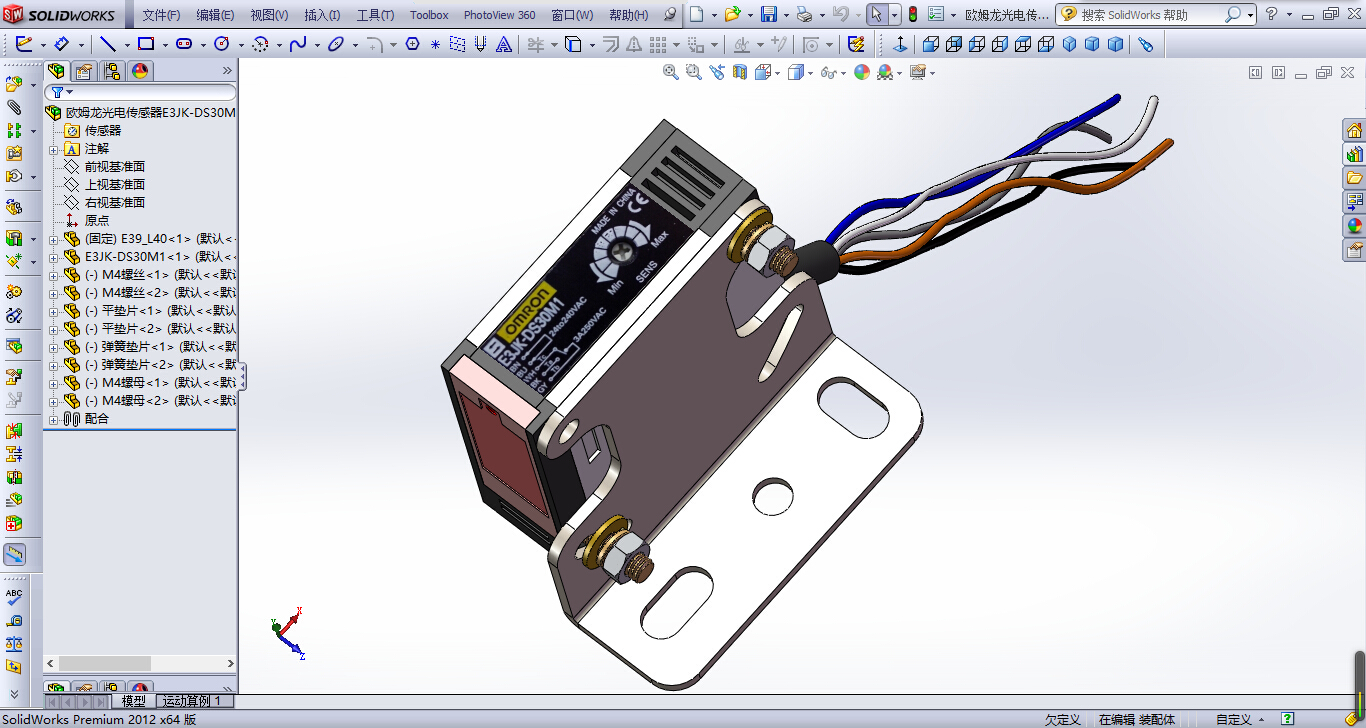Viewport: 1366px width, 728px height.
Task: Expand the E3JK-DS30M1<1> component
Action: 54,257
